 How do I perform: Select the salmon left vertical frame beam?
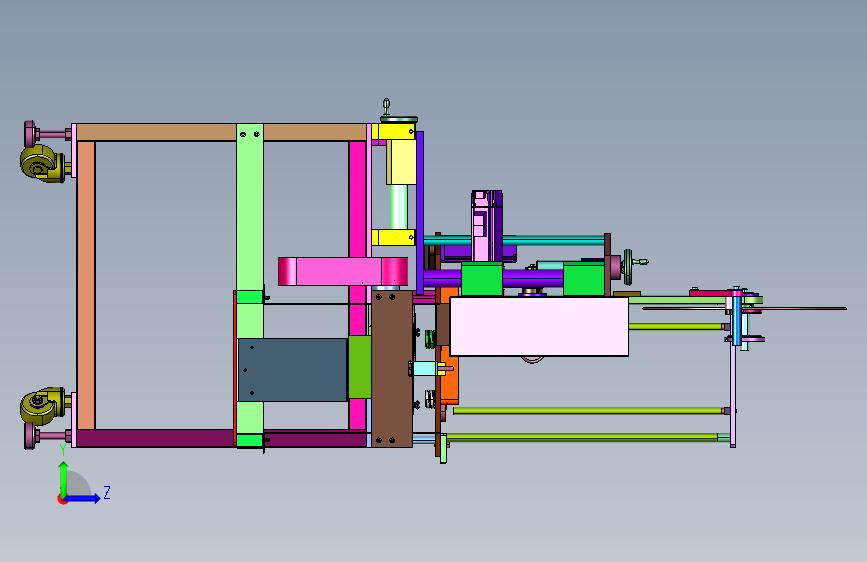pyautogui.click(x=86, y=285)
